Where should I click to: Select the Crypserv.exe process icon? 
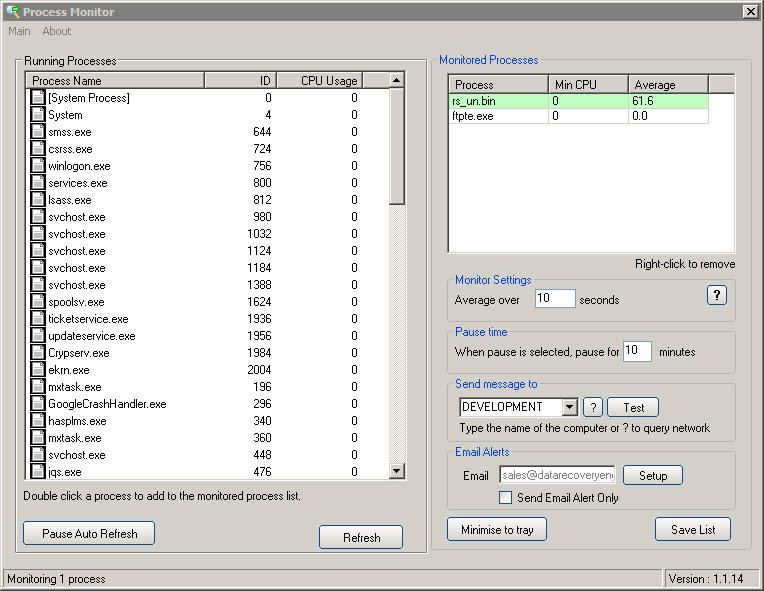pyautogui.click(x=38, y=353)
